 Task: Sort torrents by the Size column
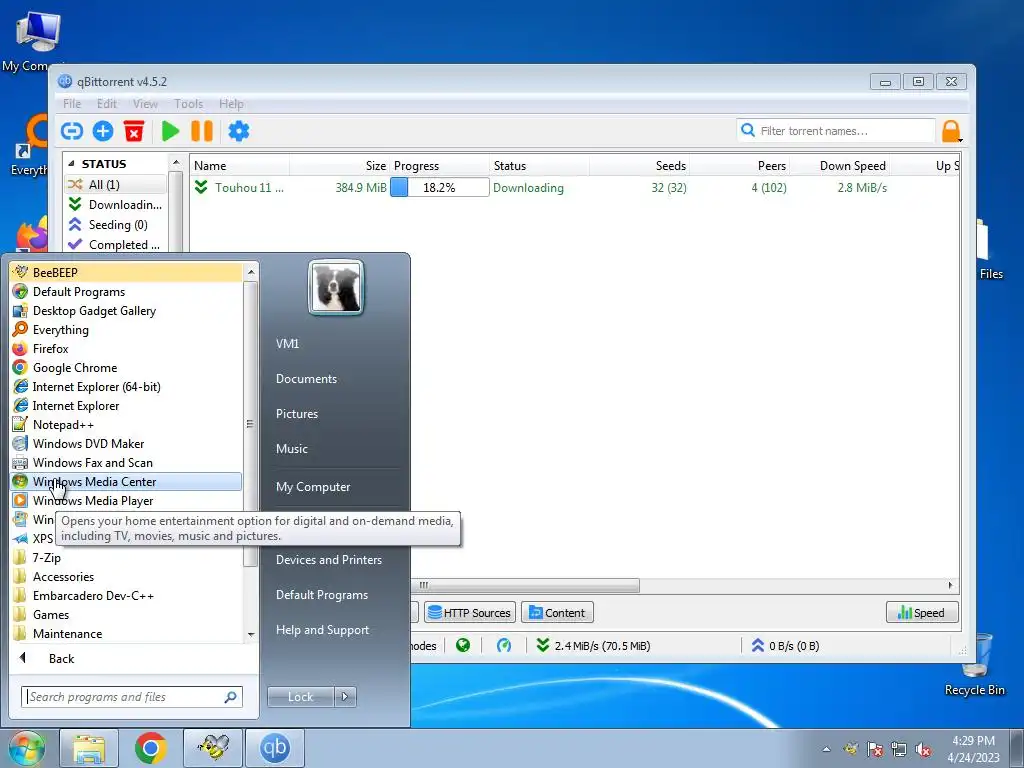340,166
